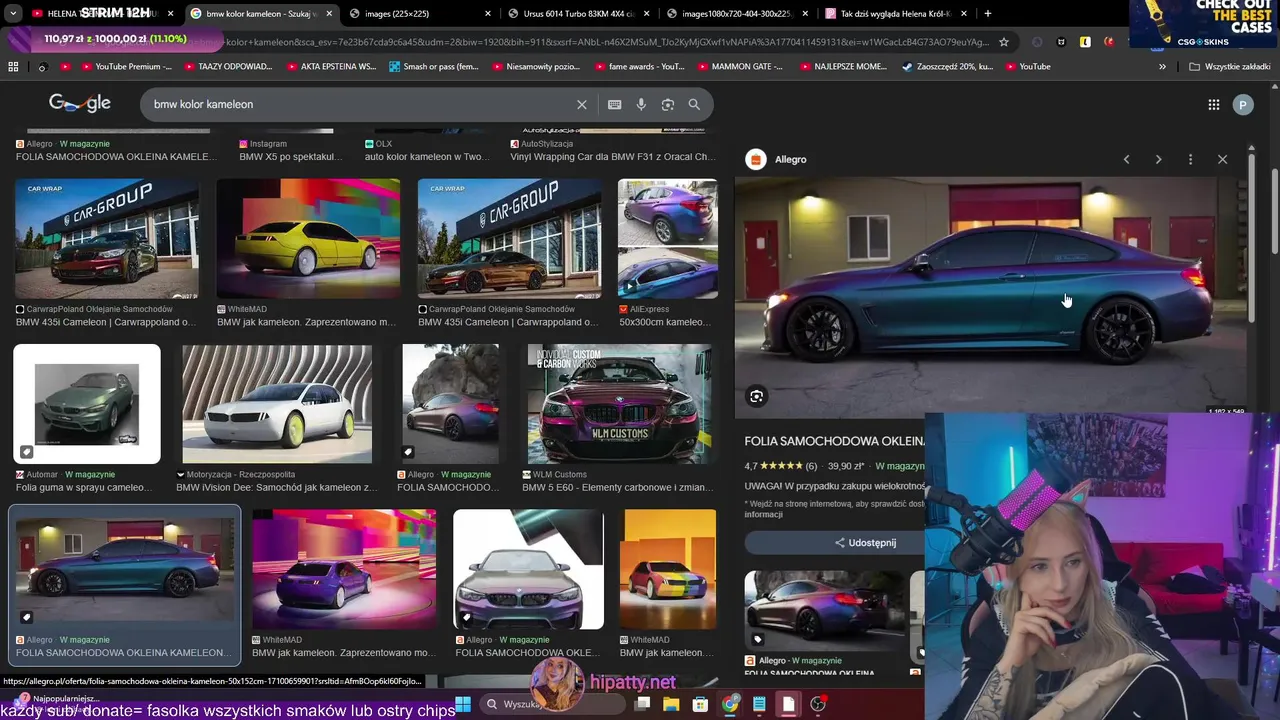
Task: Bookmark this page with the star icon
Action: coord(1004,42)
